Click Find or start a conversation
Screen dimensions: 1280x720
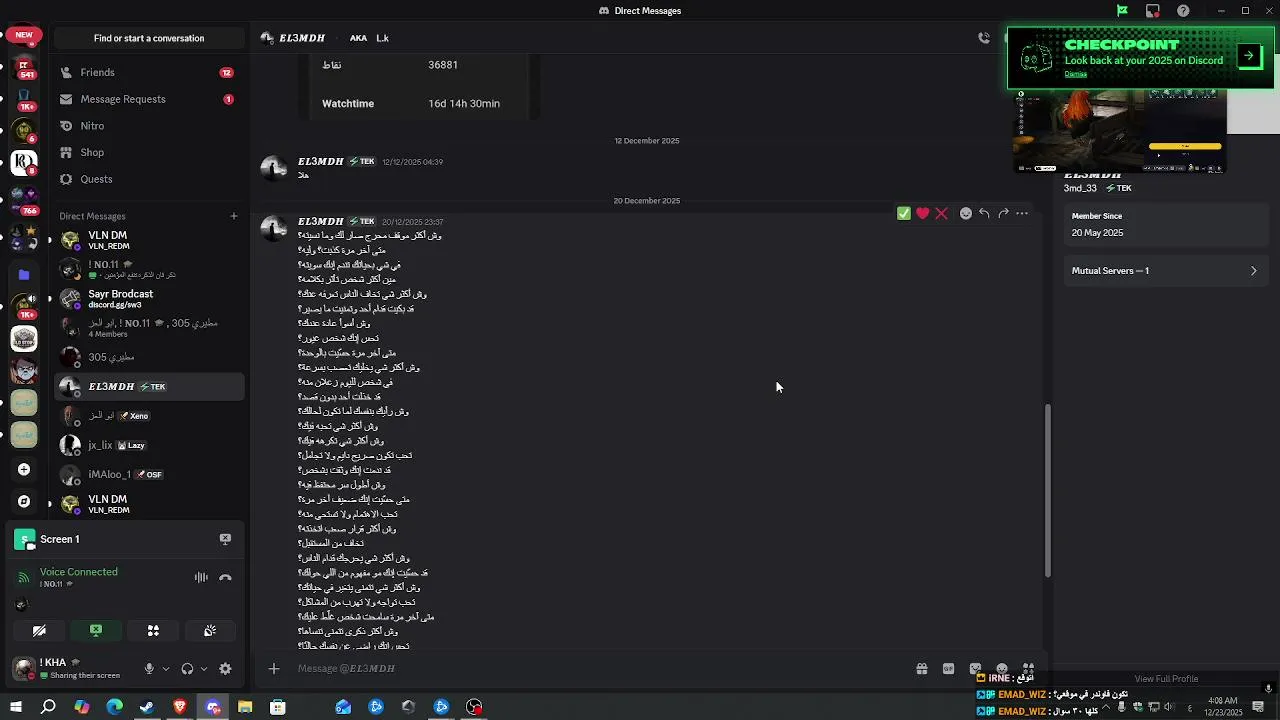coord(149,38)
